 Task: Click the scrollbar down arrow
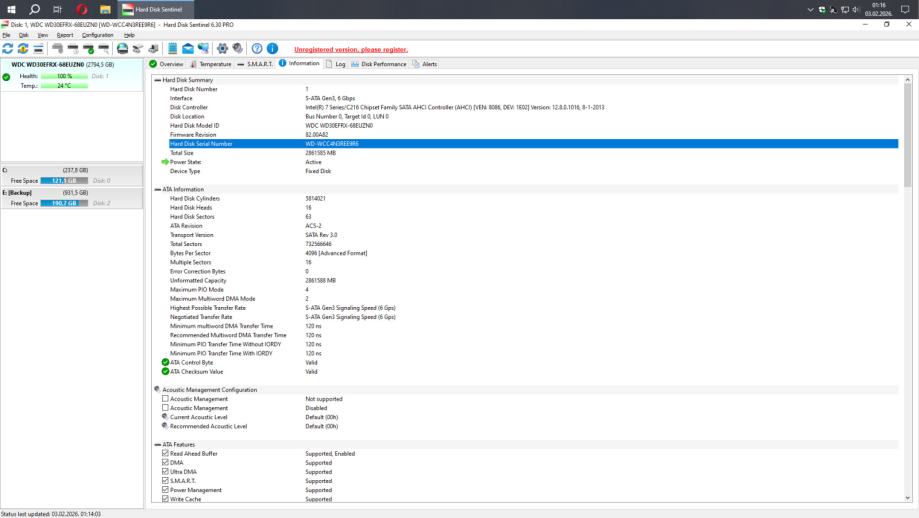pyautogui.click(x=907, y=497)
